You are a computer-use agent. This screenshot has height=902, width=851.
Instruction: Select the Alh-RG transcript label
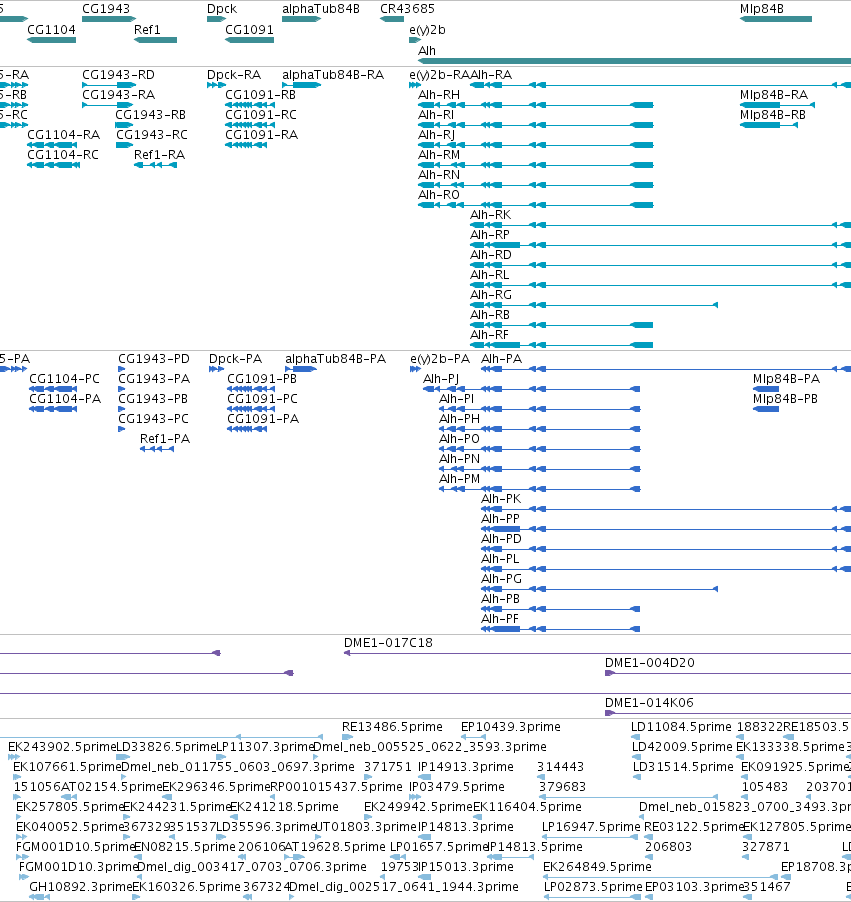tap(491, 295)
